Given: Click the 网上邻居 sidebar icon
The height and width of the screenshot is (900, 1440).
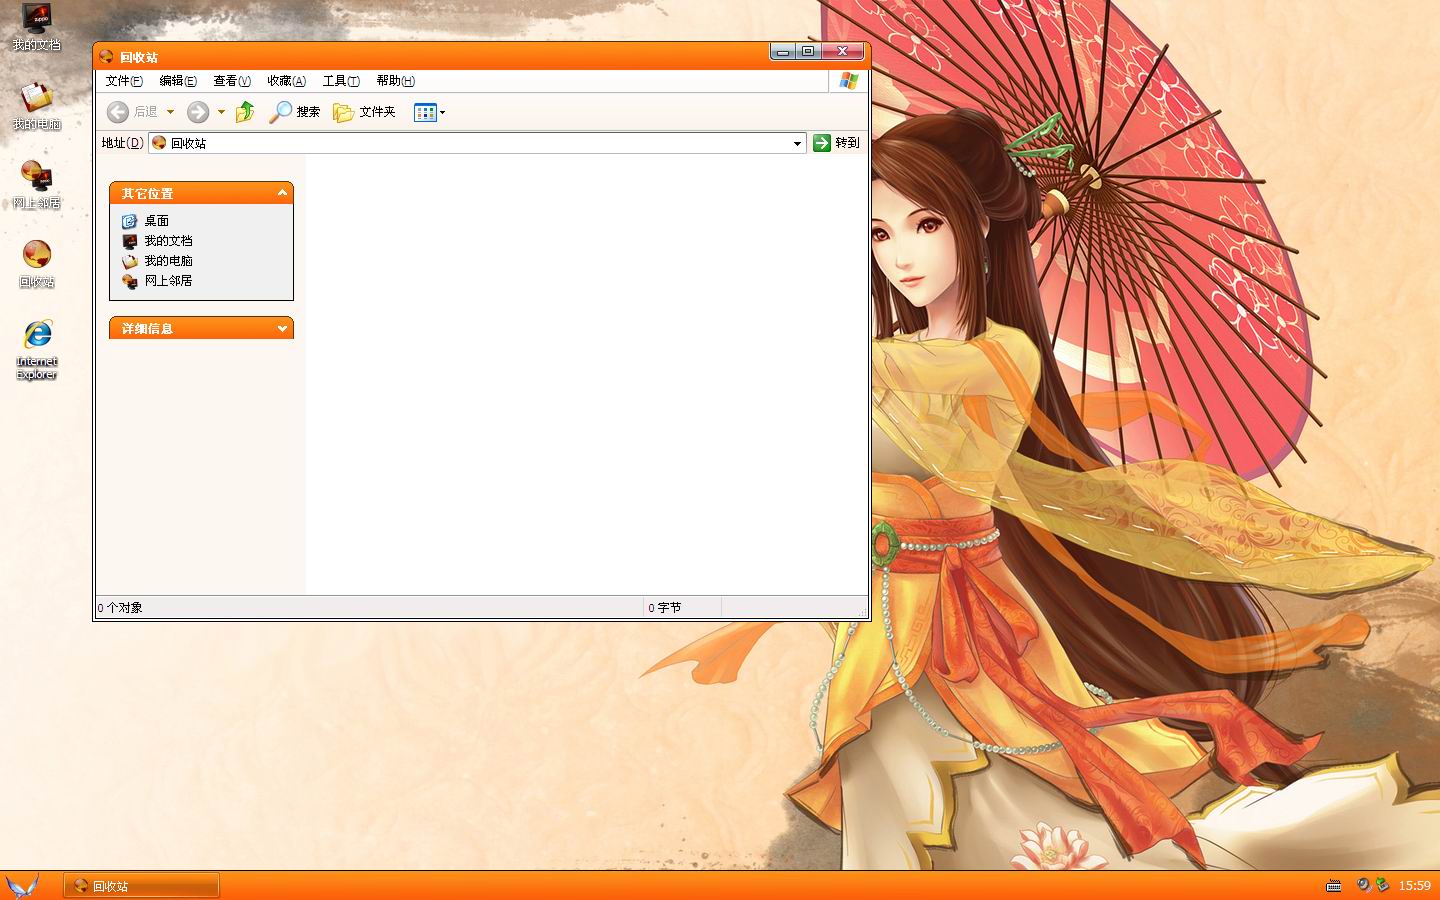Looking at the screenshot, I should tap(129, 281).
